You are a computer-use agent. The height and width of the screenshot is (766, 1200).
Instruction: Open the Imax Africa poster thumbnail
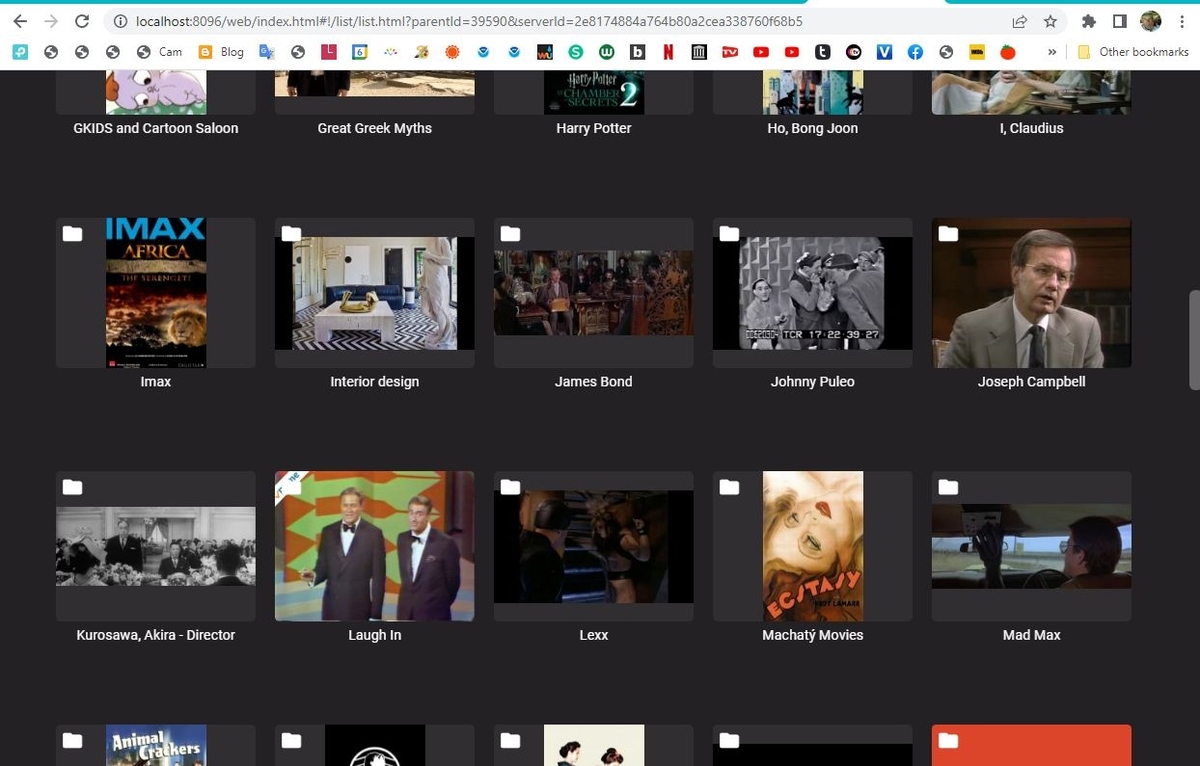coord(156,293)
